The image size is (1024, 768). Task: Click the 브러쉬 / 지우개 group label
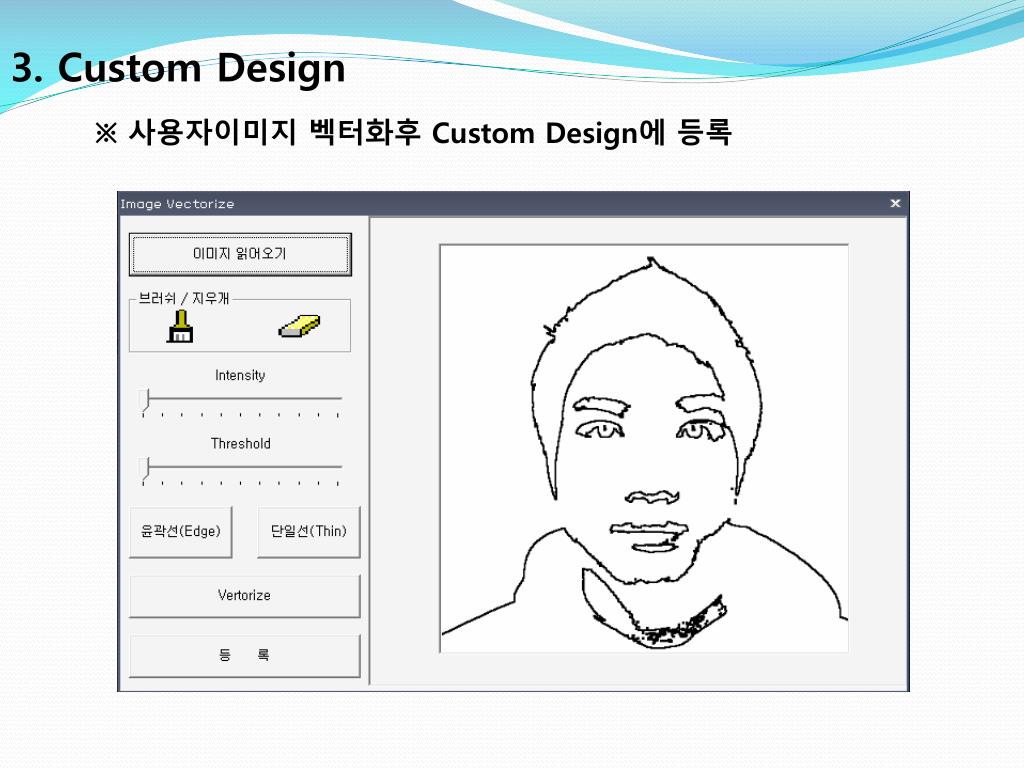tap(184, 298)
